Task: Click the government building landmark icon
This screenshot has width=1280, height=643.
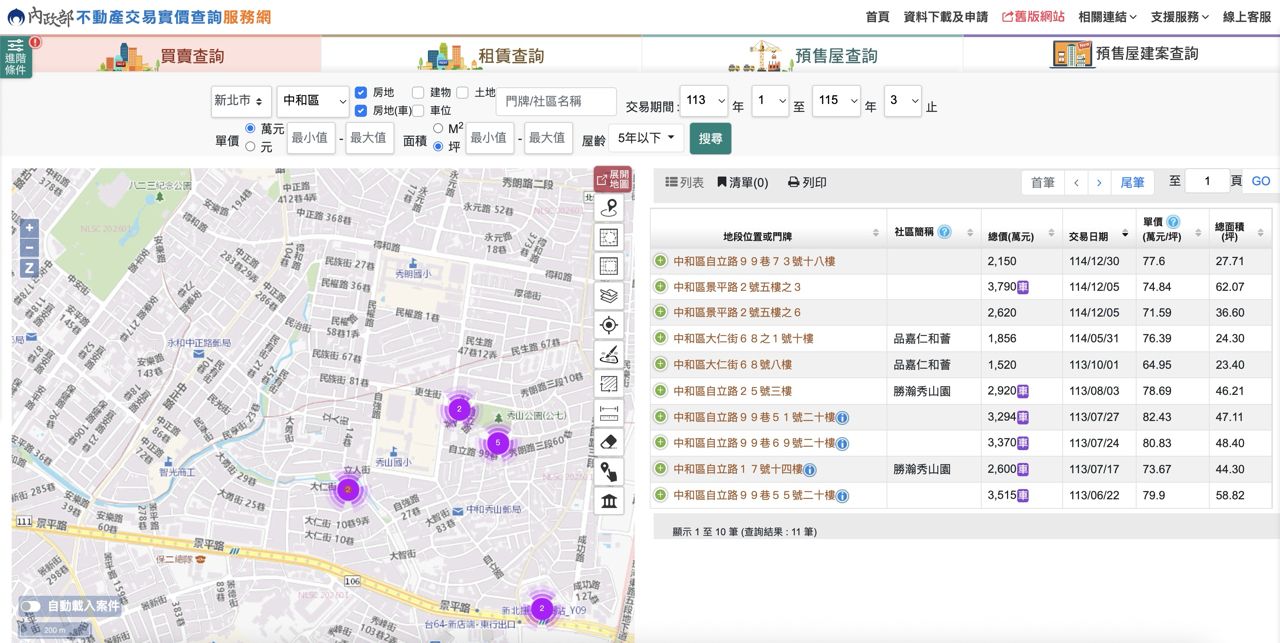Action: (x=609, y=501)
